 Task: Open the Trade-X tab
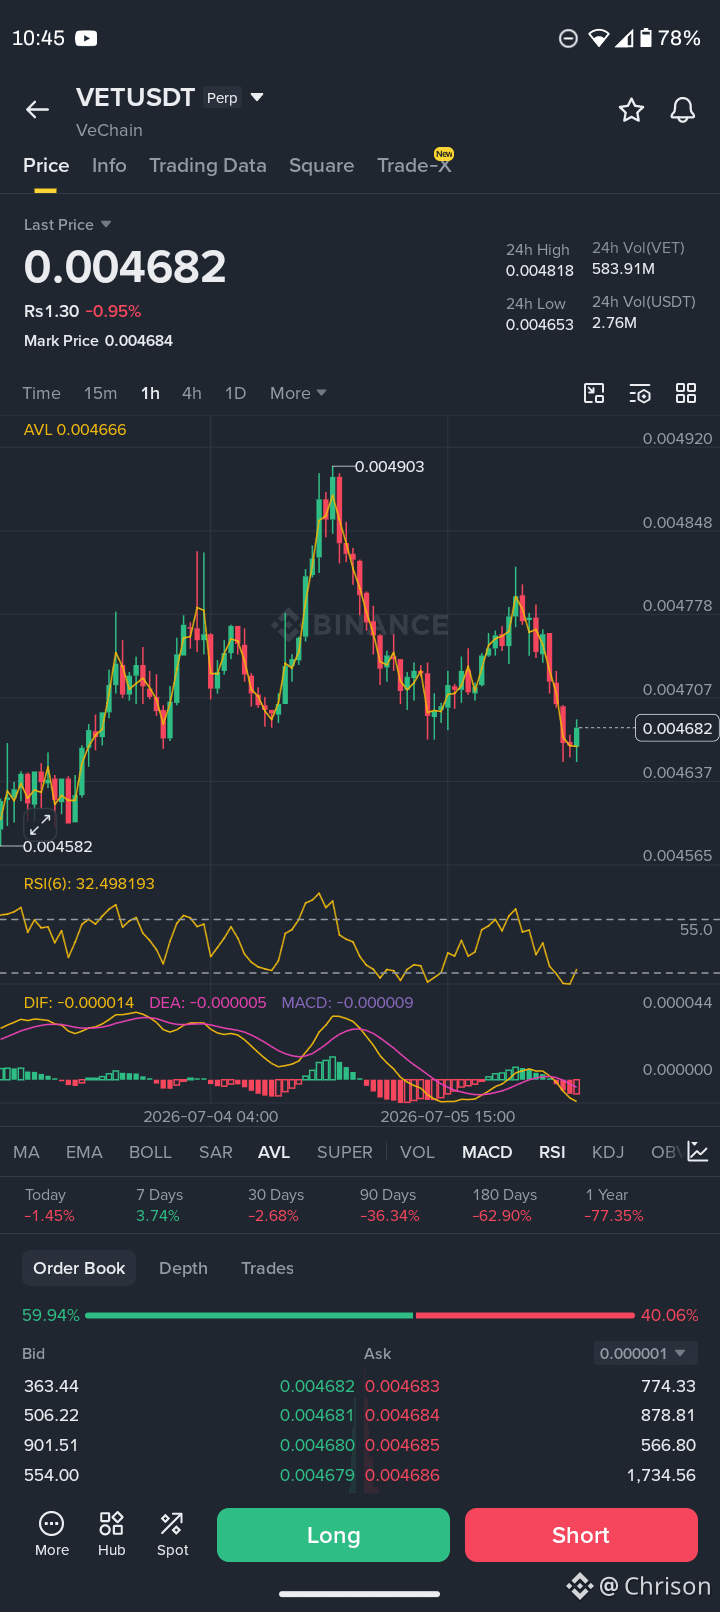pos(414,166)
